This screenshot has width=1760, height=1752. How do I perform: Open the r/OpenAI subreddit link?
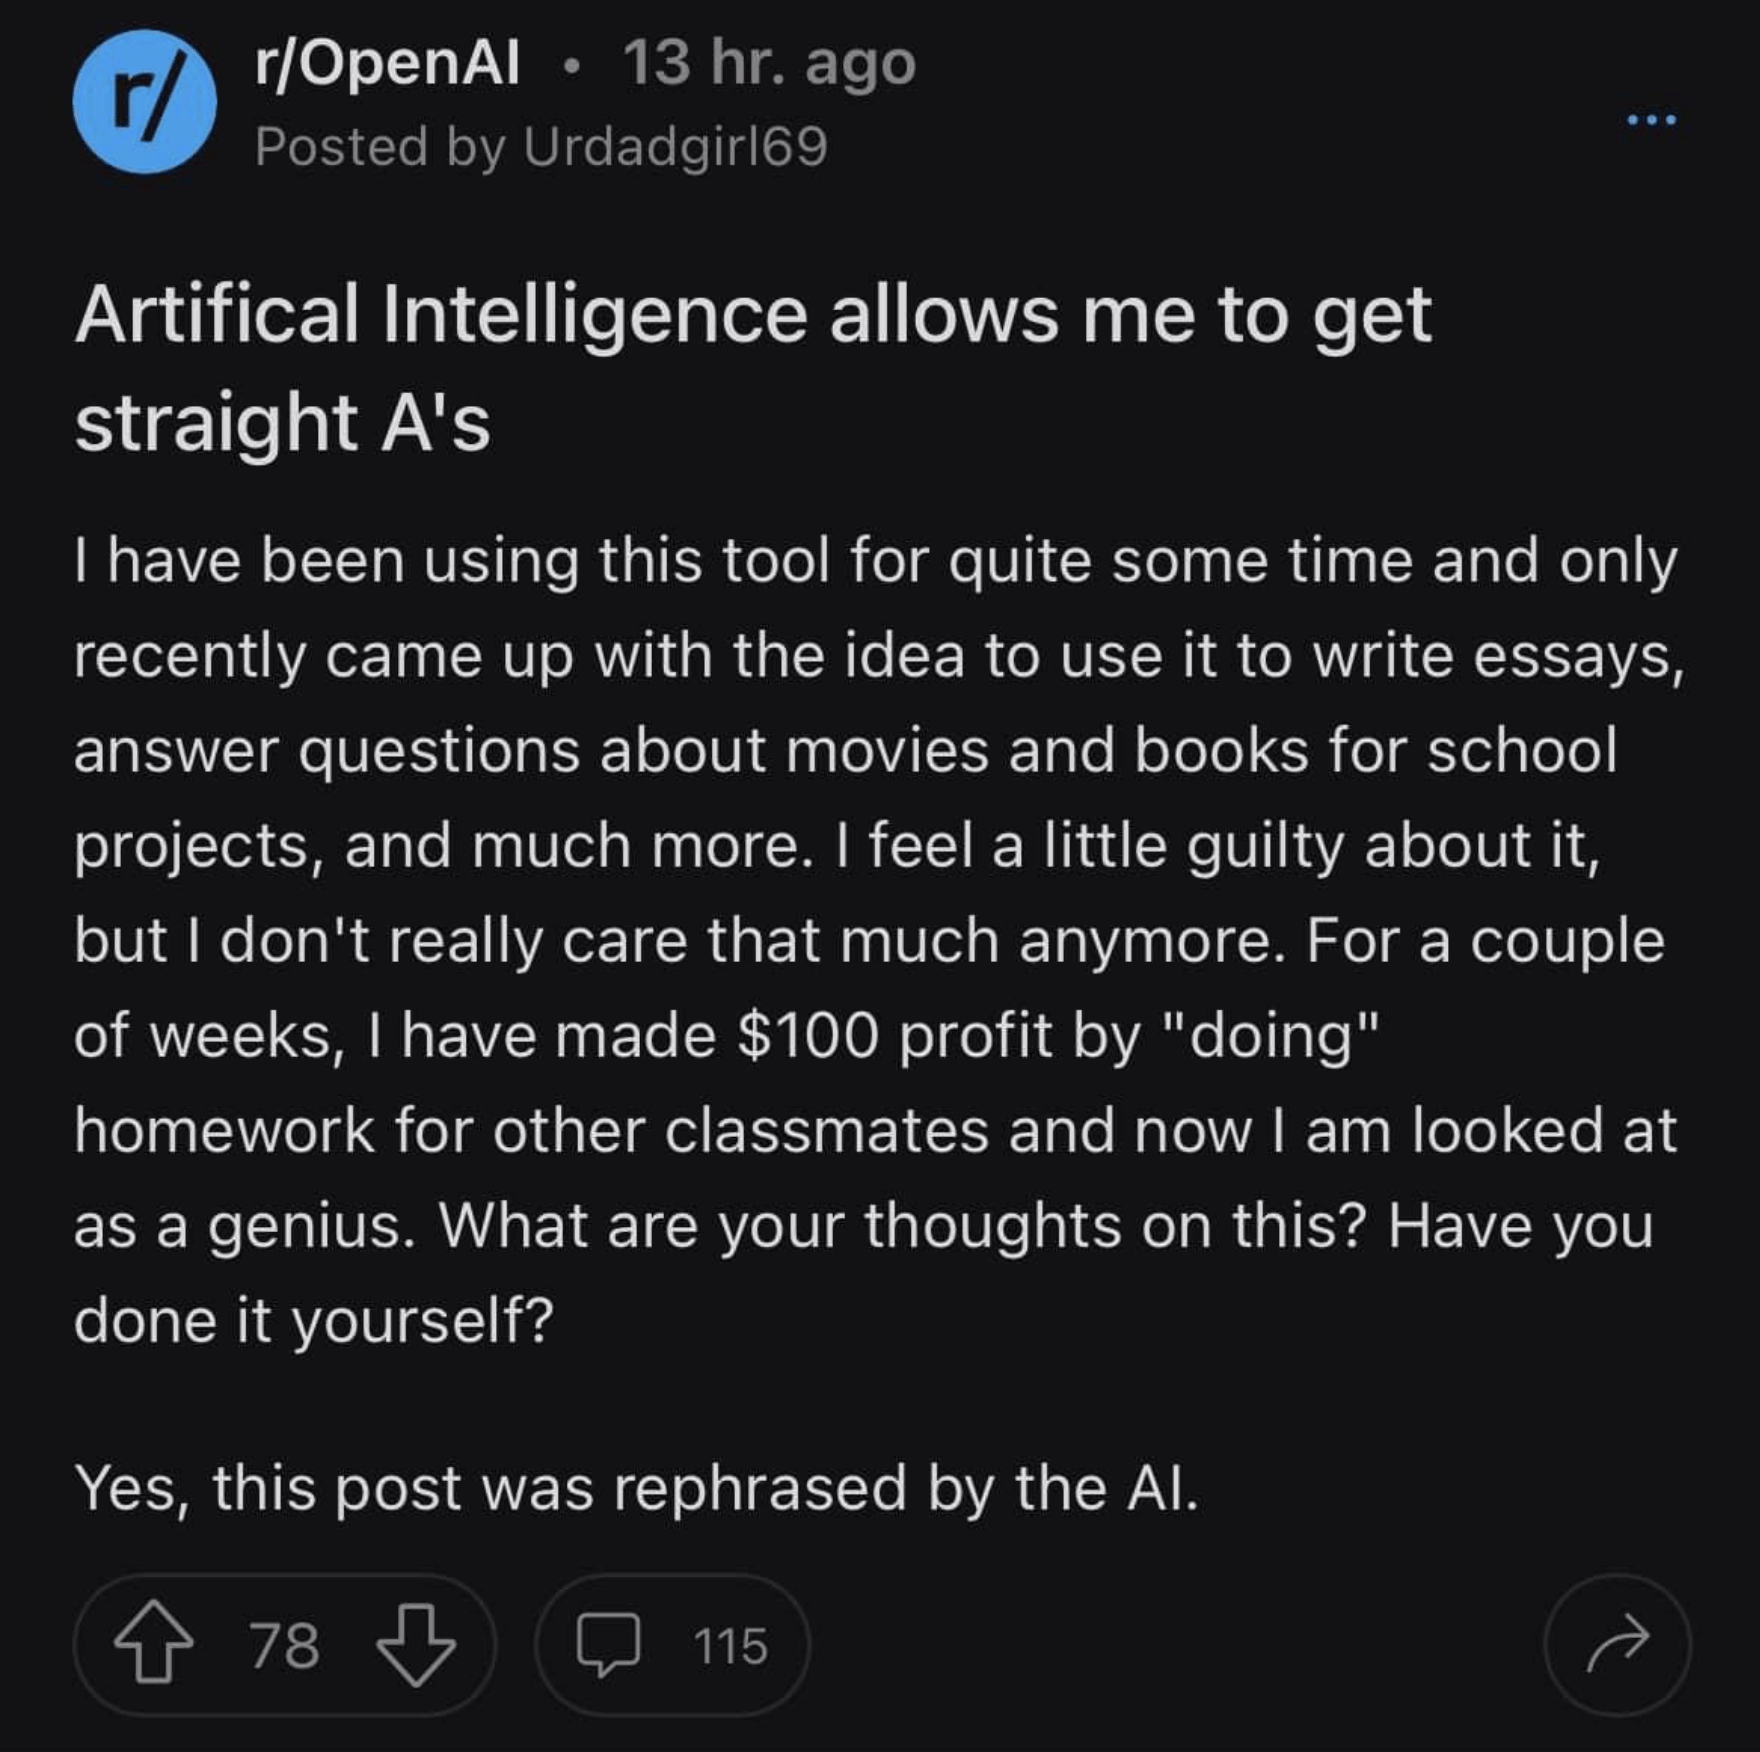pyautogui.click(x=387, y=64)
